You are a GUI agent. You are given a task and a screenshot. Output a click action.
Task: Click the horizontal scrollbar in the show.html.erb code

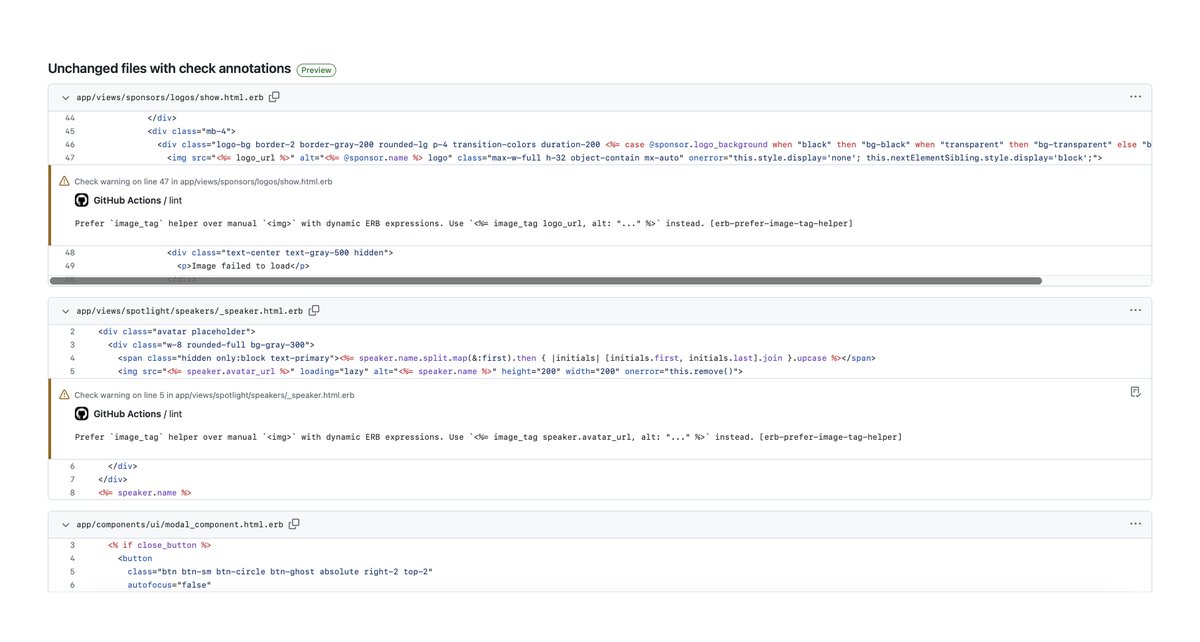coord(546,281)
